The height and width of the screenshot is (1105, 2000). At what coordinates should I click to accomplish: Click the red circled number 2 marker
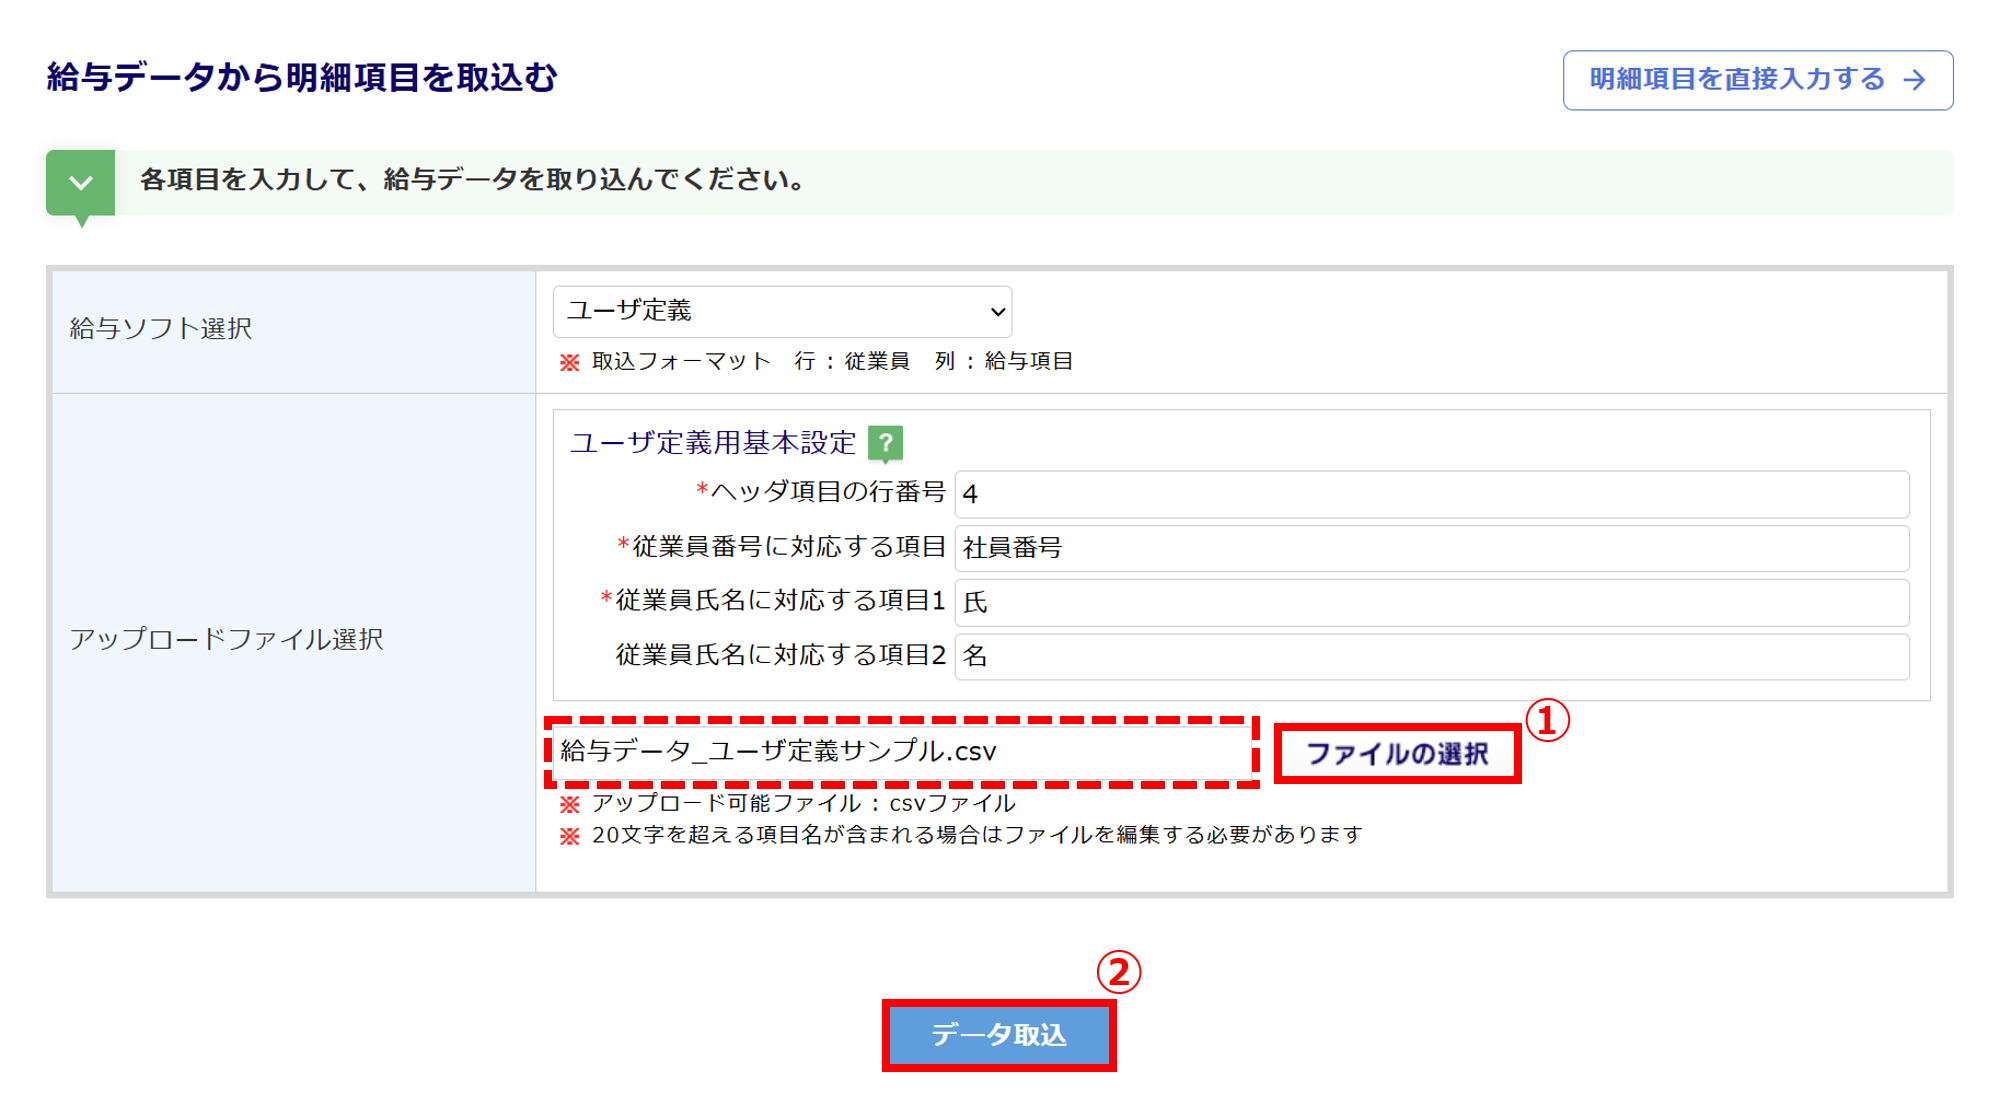(x=1118, y=972)
